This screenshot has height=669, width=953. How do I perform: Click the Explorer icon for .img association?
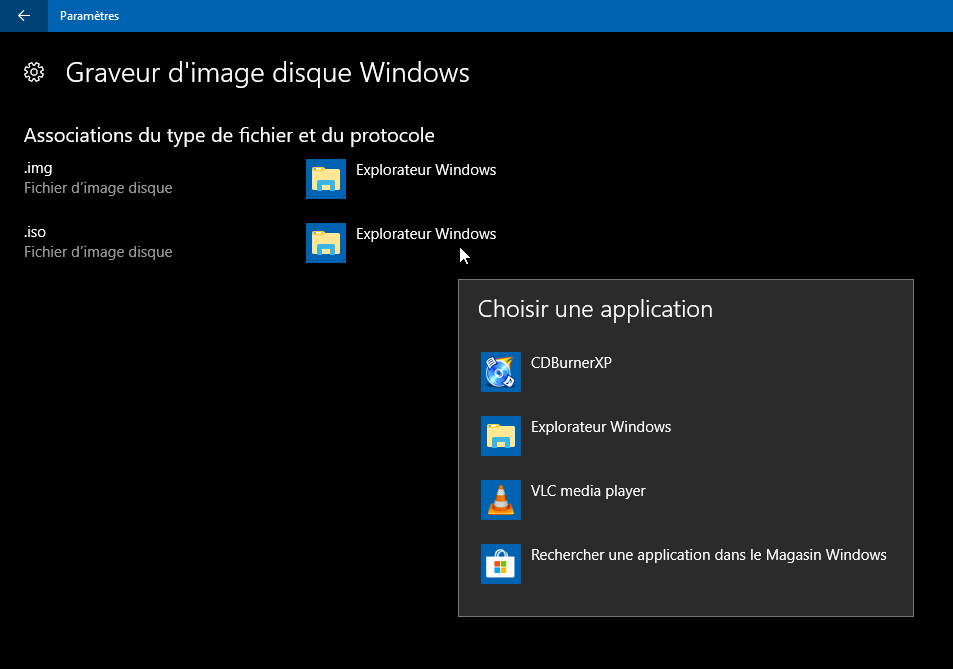pyautogui.click(x=326, y=179)
